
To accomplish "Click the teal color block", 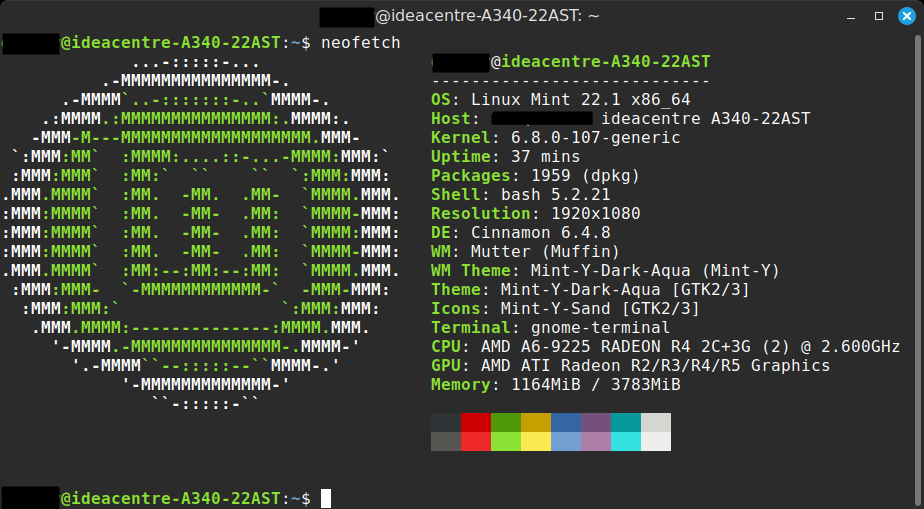I will coord(626,422).
